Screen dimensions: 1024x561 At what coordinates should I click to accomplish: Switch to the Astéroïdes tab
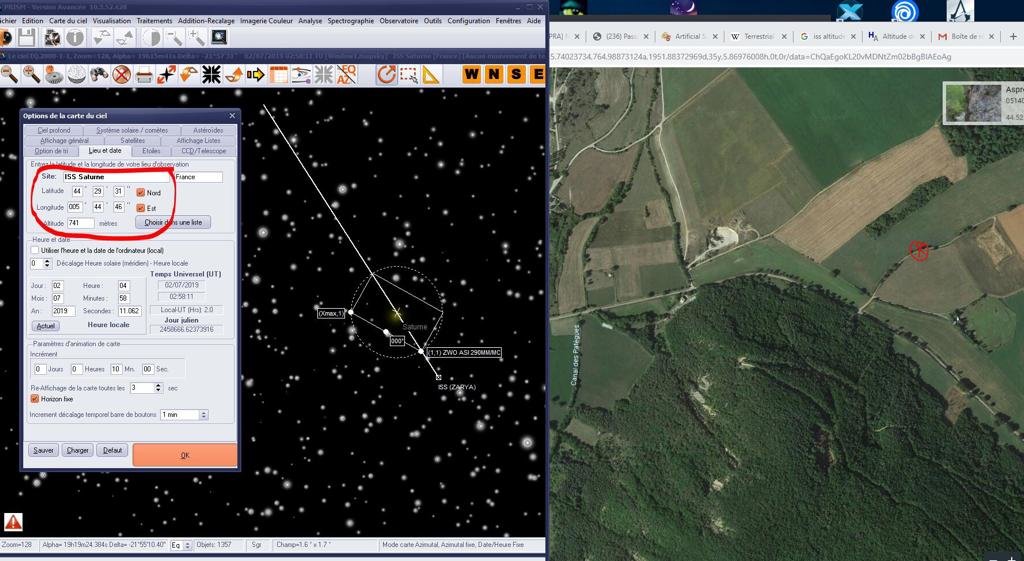point(208,130)
